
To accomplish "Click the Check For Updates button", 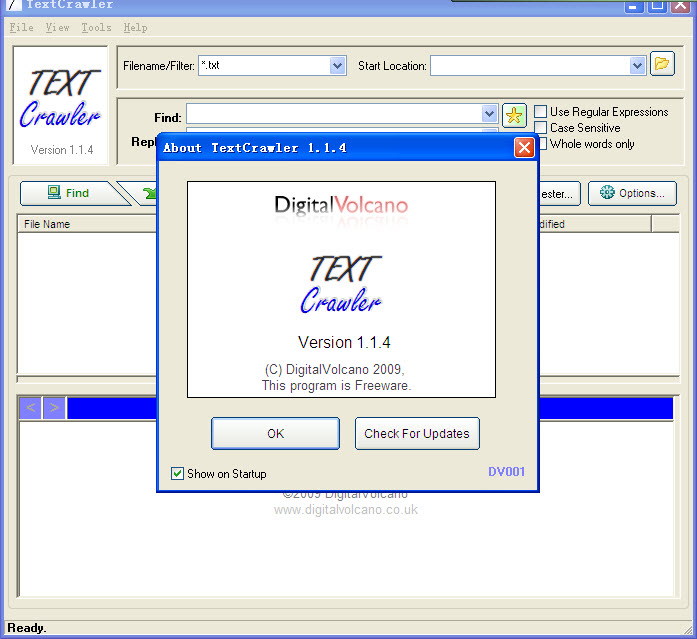I will pyautogui.click(x=417, y=433).
